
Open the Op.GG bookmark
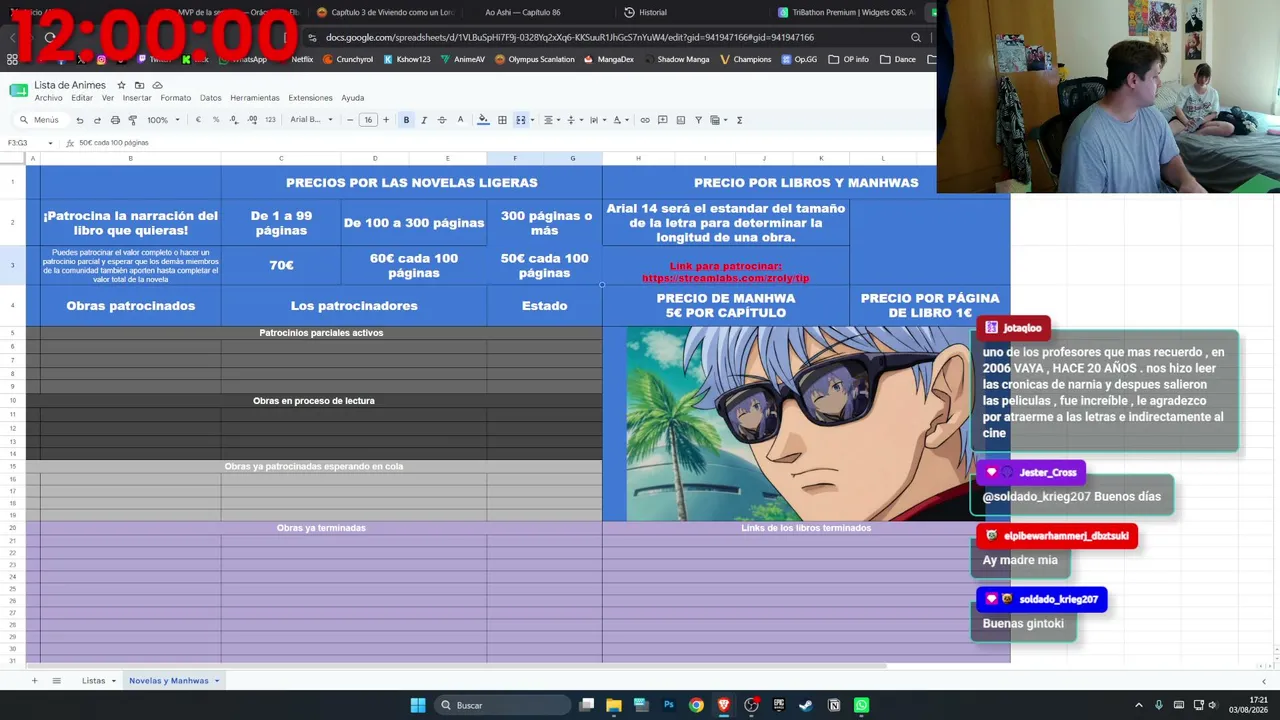click(x=799, y=59)
